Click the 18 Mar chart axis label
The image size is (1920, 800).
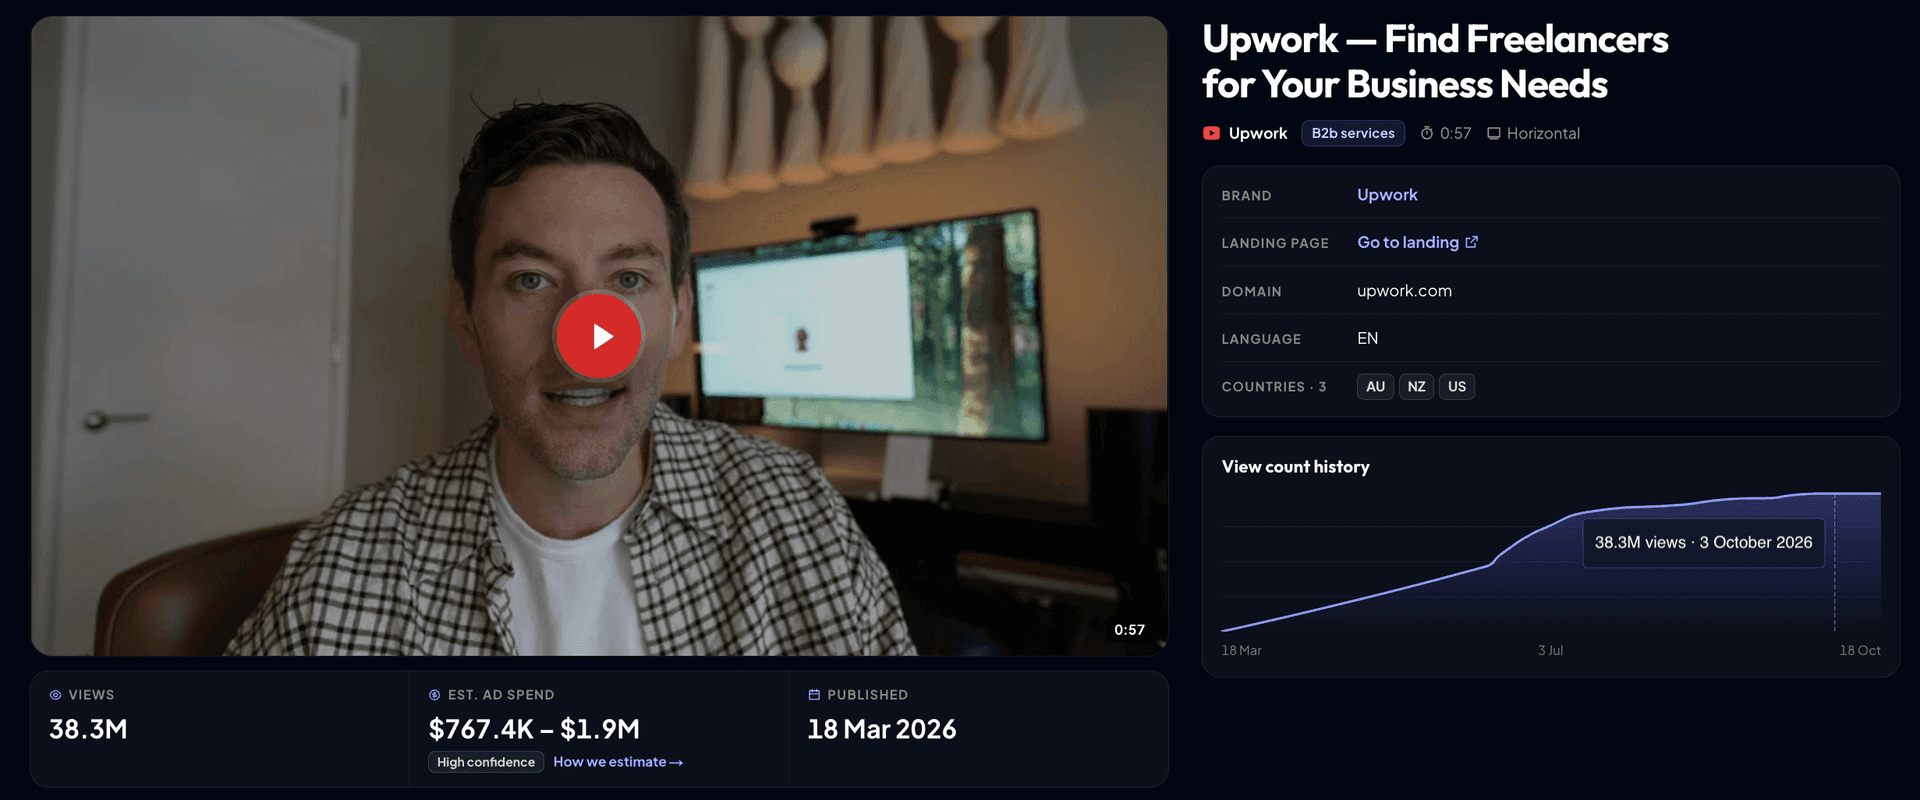click(x=1241, y=651)
